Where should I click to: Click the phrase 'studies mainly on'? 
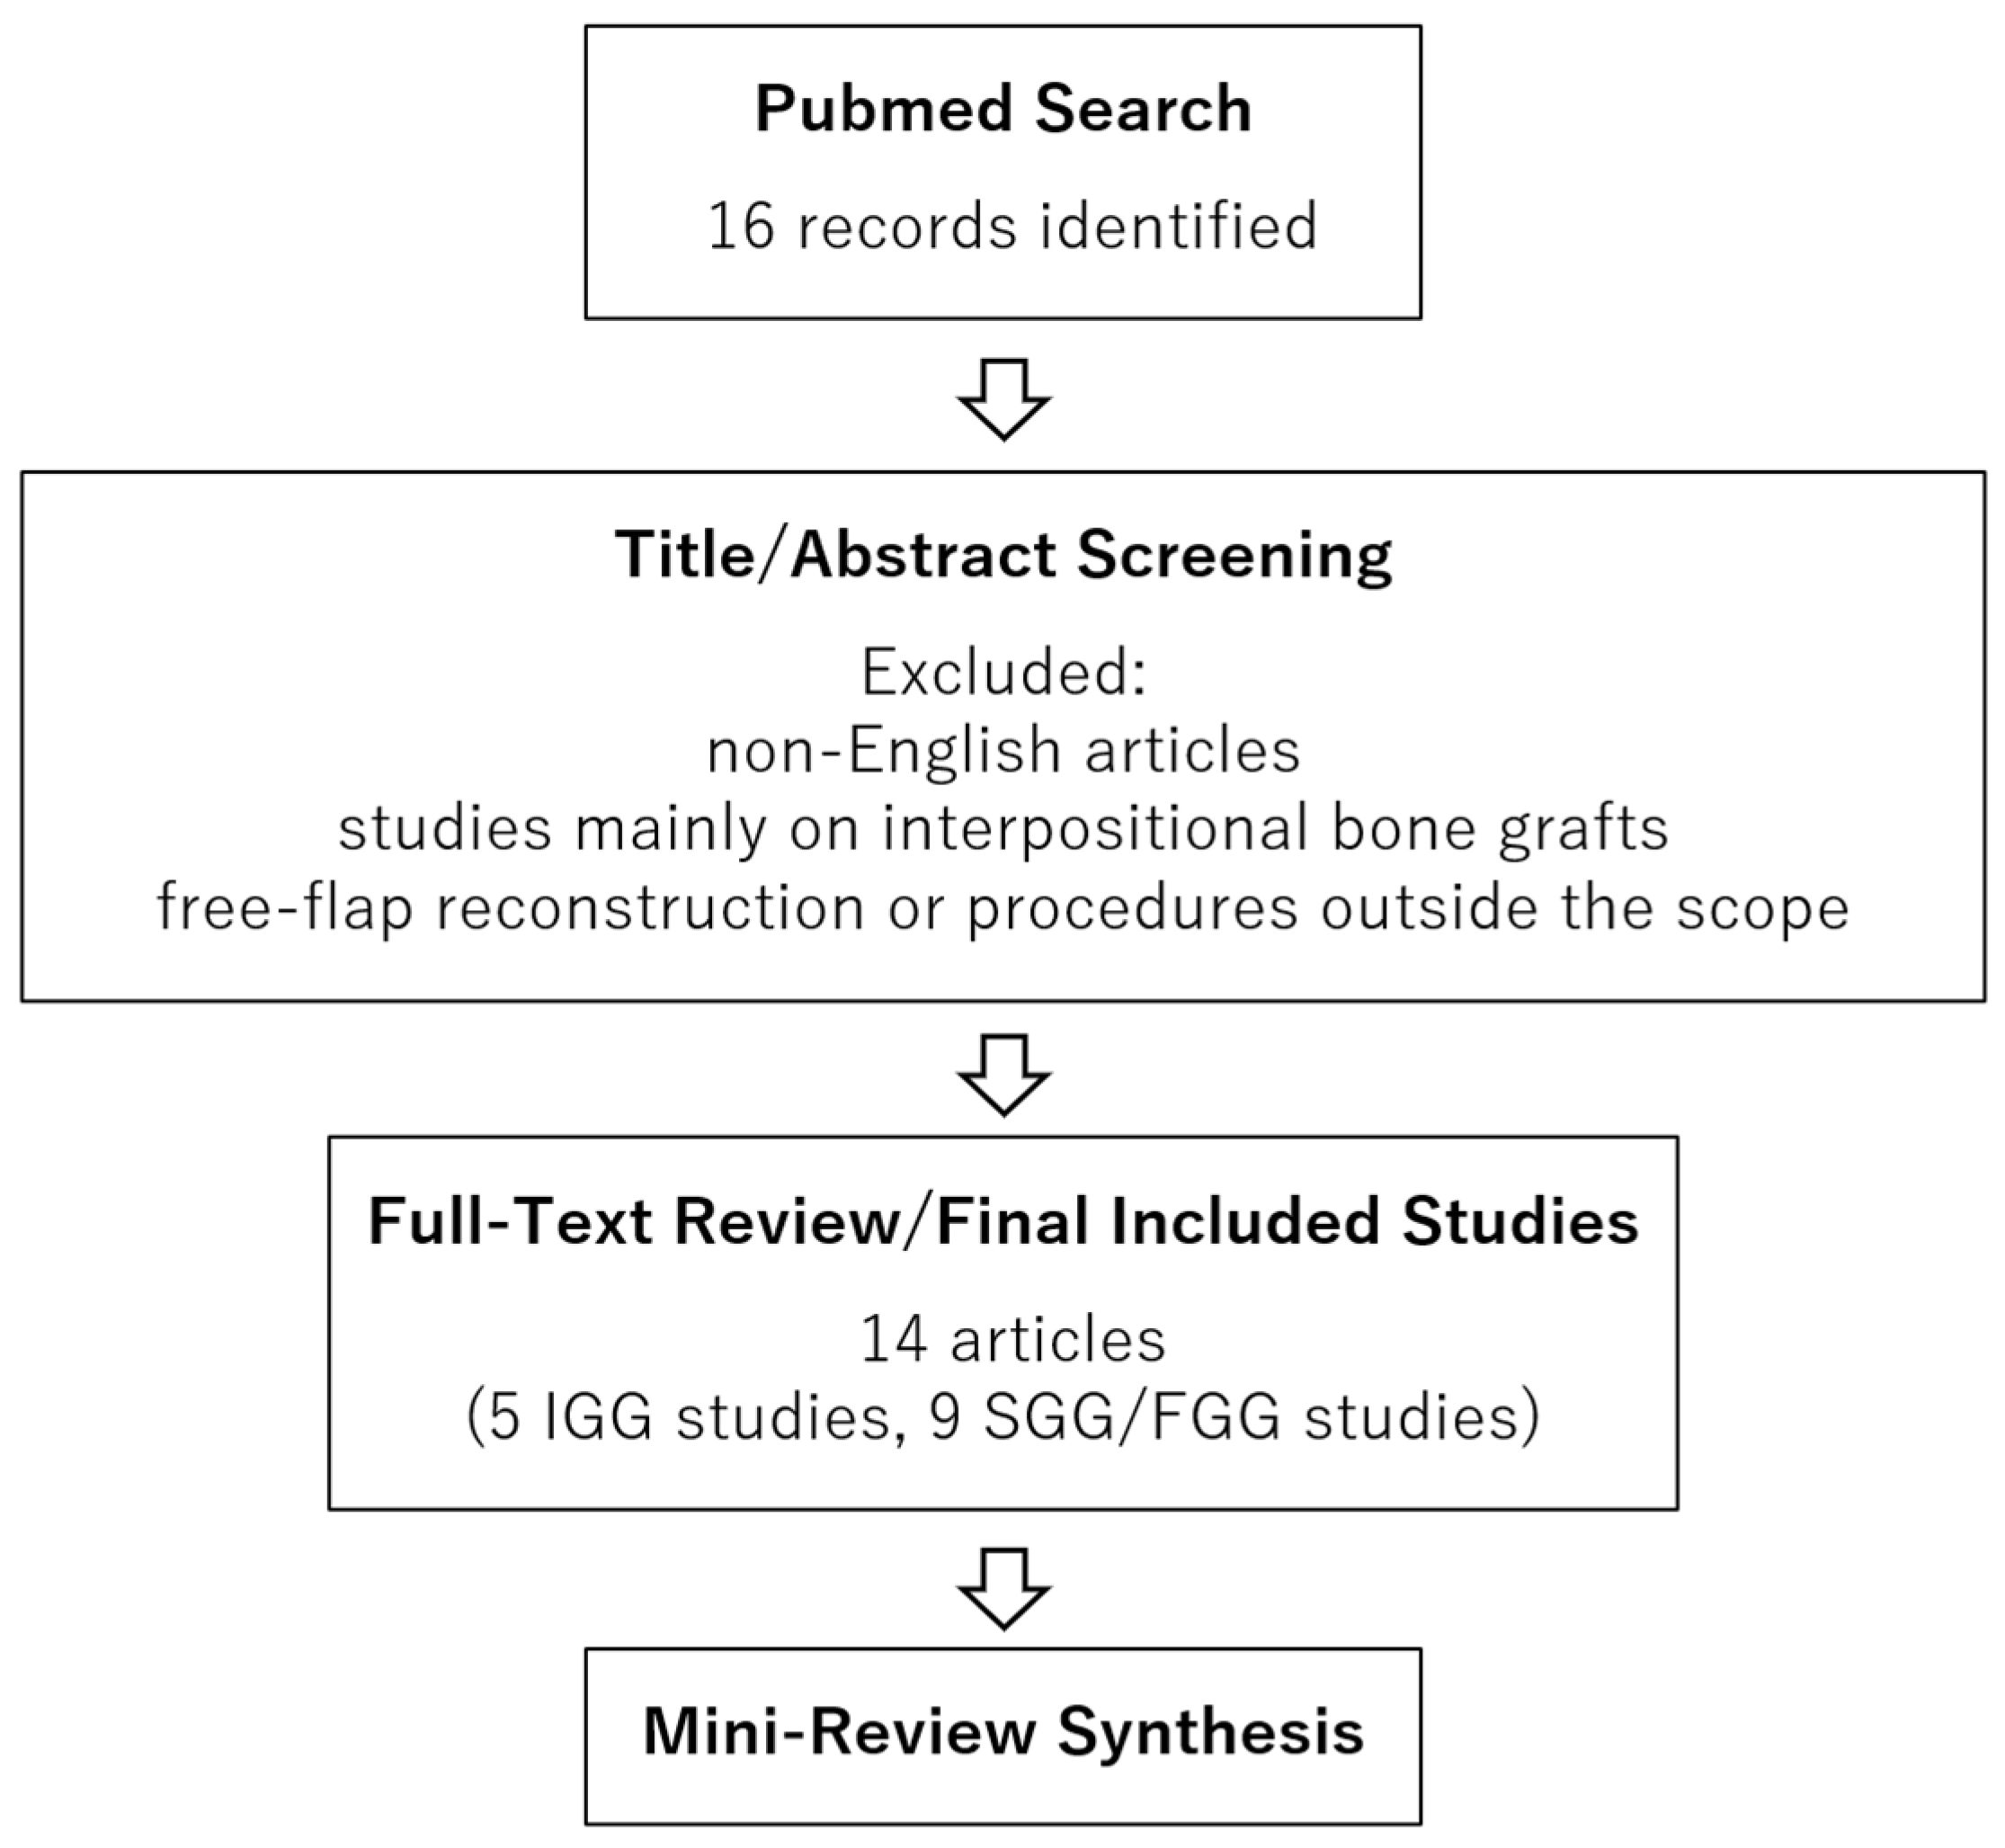point(599,829)
